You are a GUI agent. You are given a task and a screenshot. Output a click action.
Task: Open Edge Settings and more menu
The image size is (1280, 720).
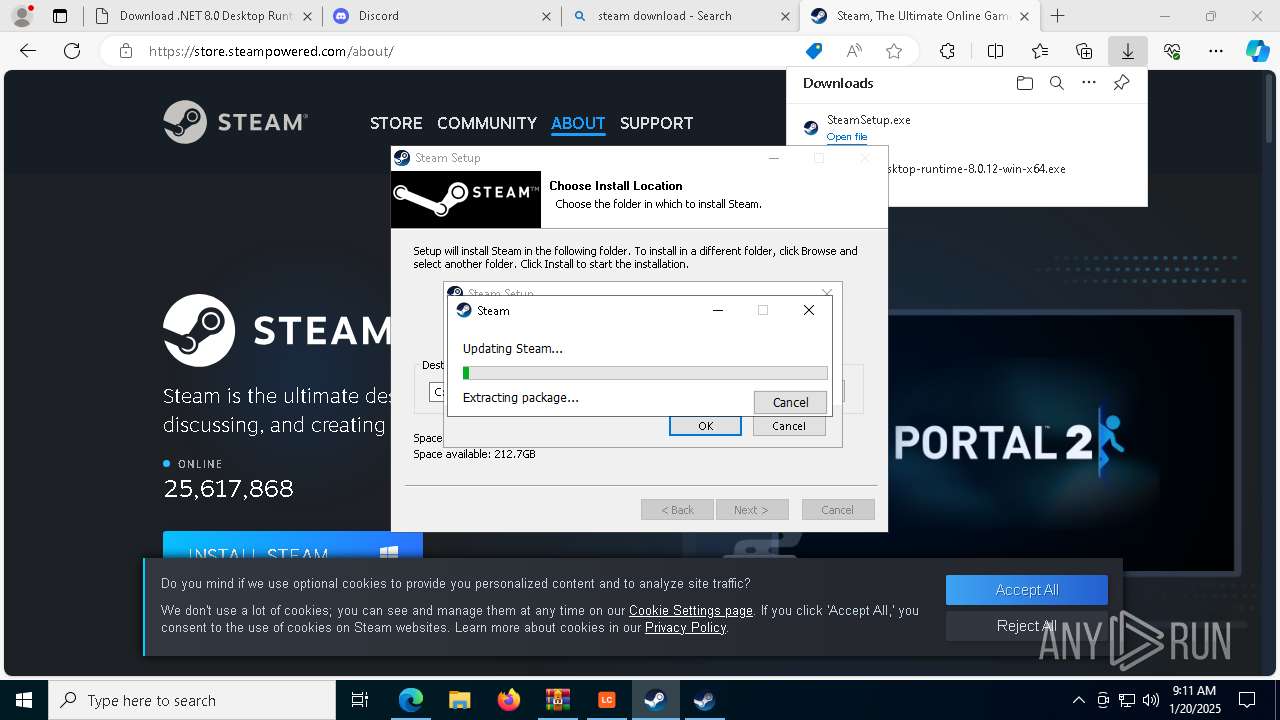(x=1216, y=51)
